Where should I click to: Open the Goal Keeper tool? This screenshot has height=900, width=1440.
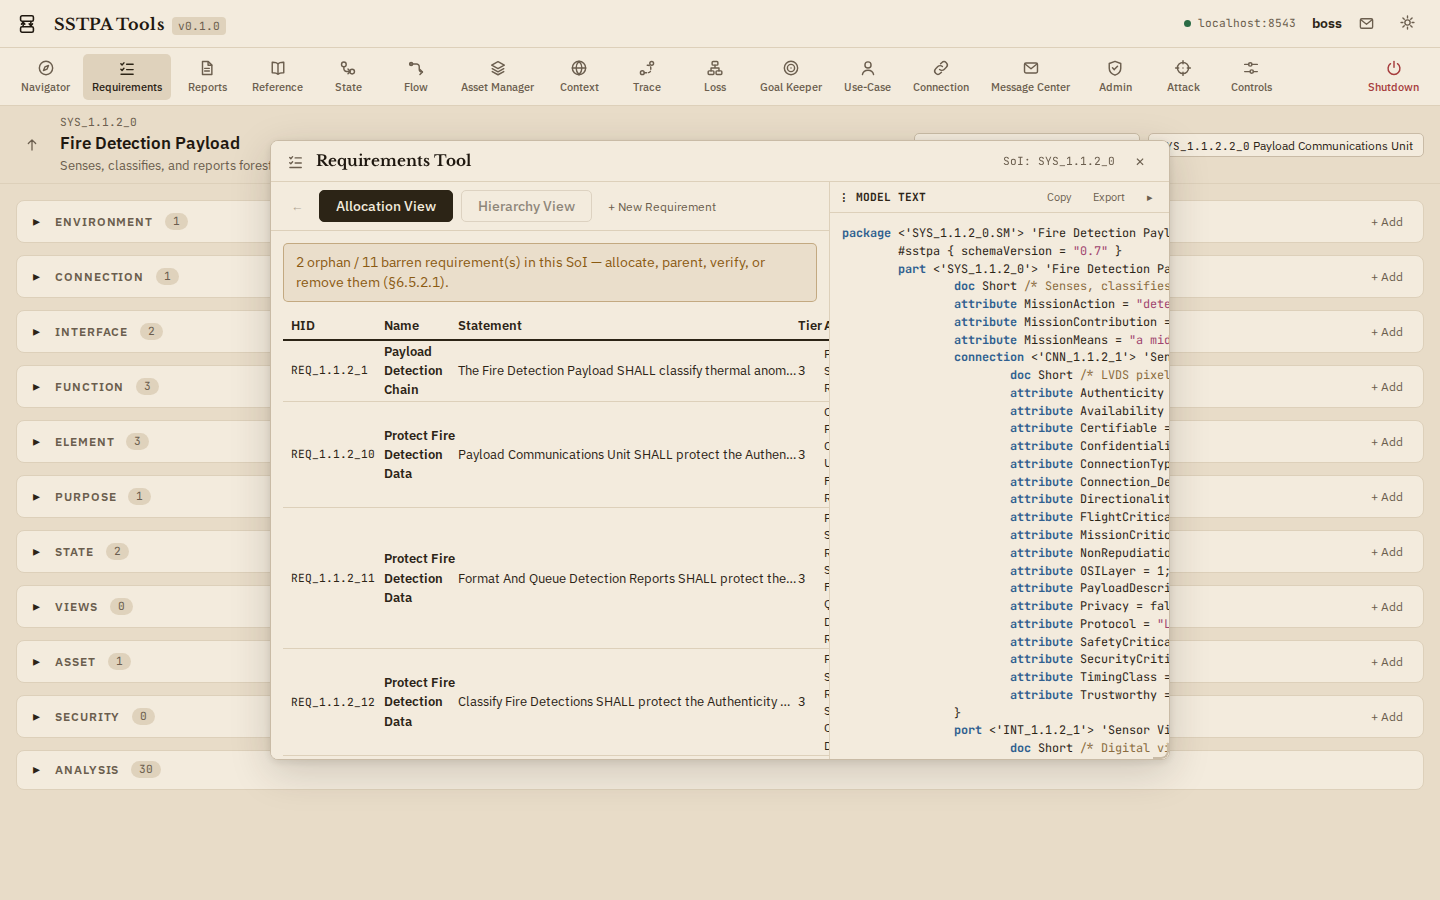click(x=791, y=77)
